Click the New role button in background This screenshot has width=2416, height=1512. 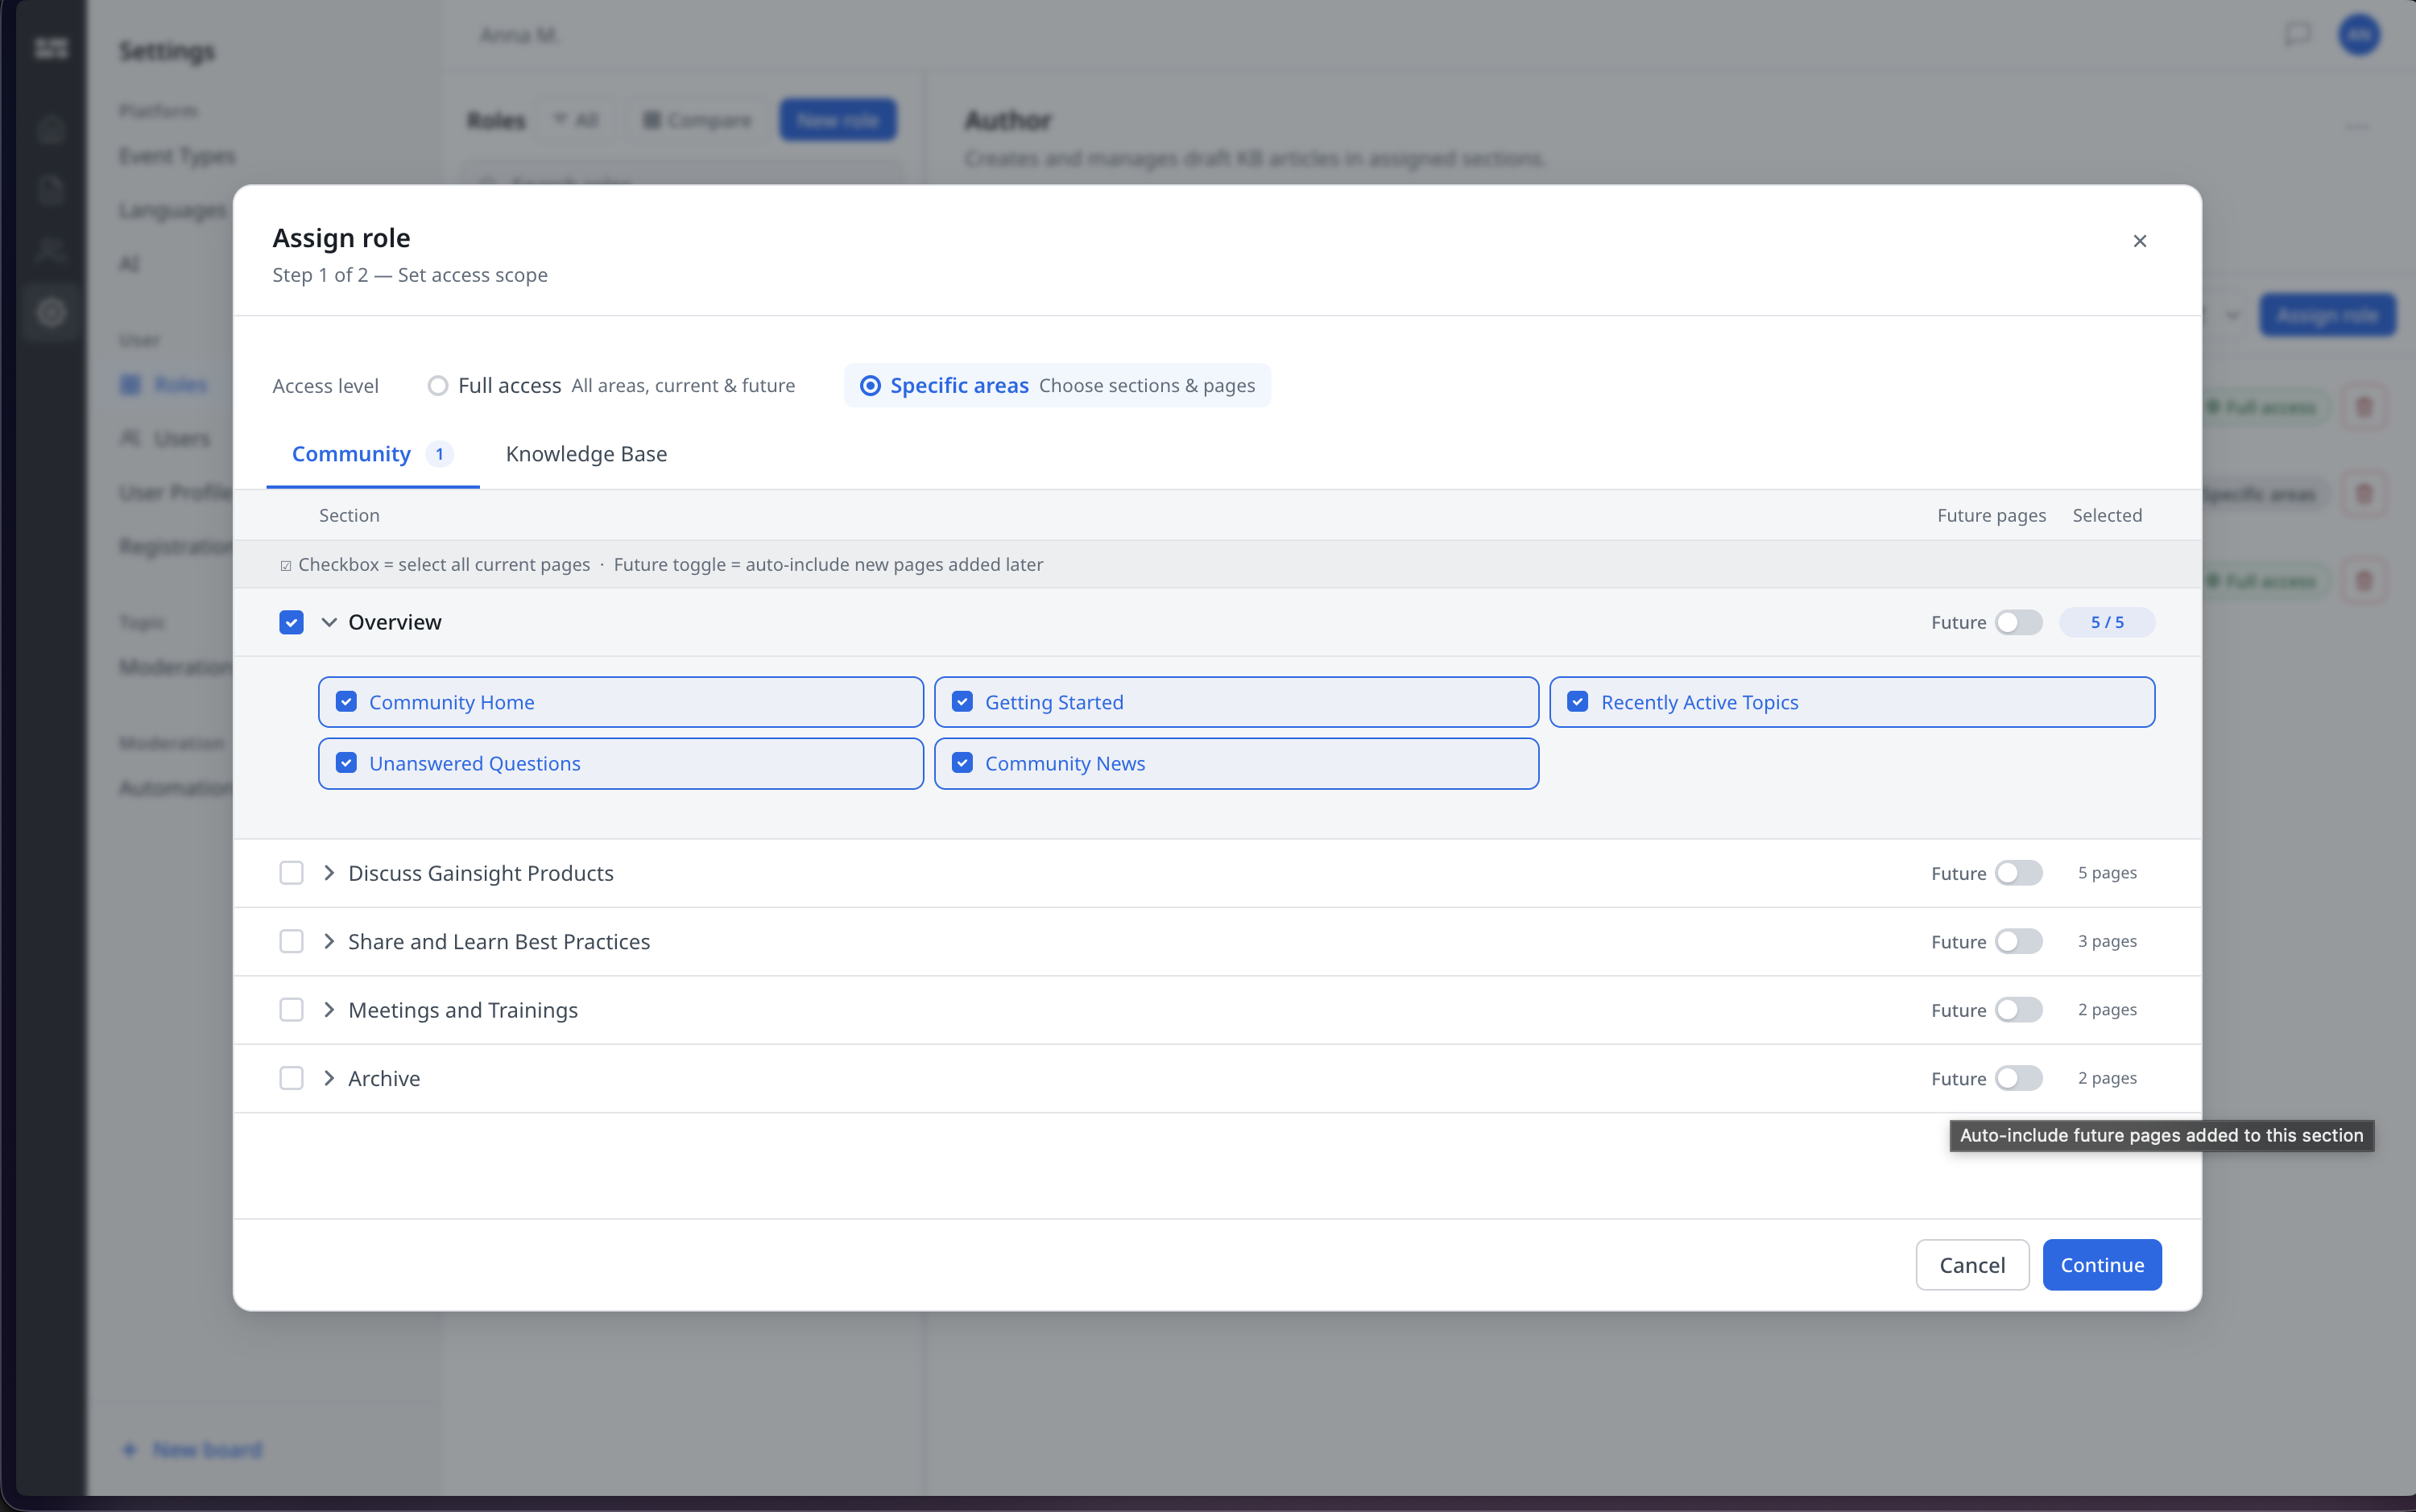838,120
